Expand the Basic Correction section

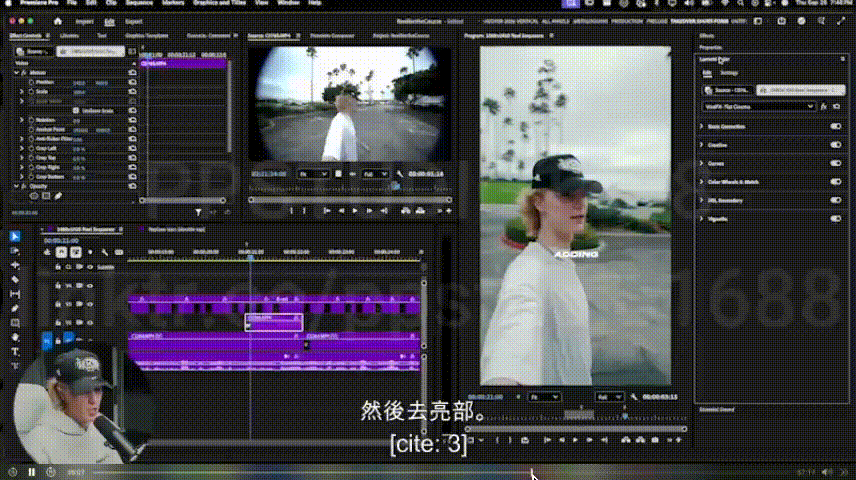[702, 126]
